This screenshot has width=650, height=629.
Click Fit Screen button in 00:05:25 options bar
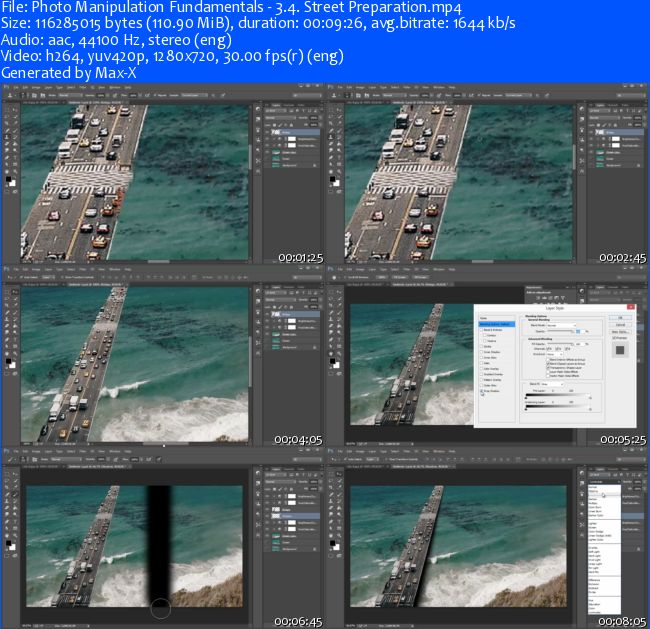point(400,277)
